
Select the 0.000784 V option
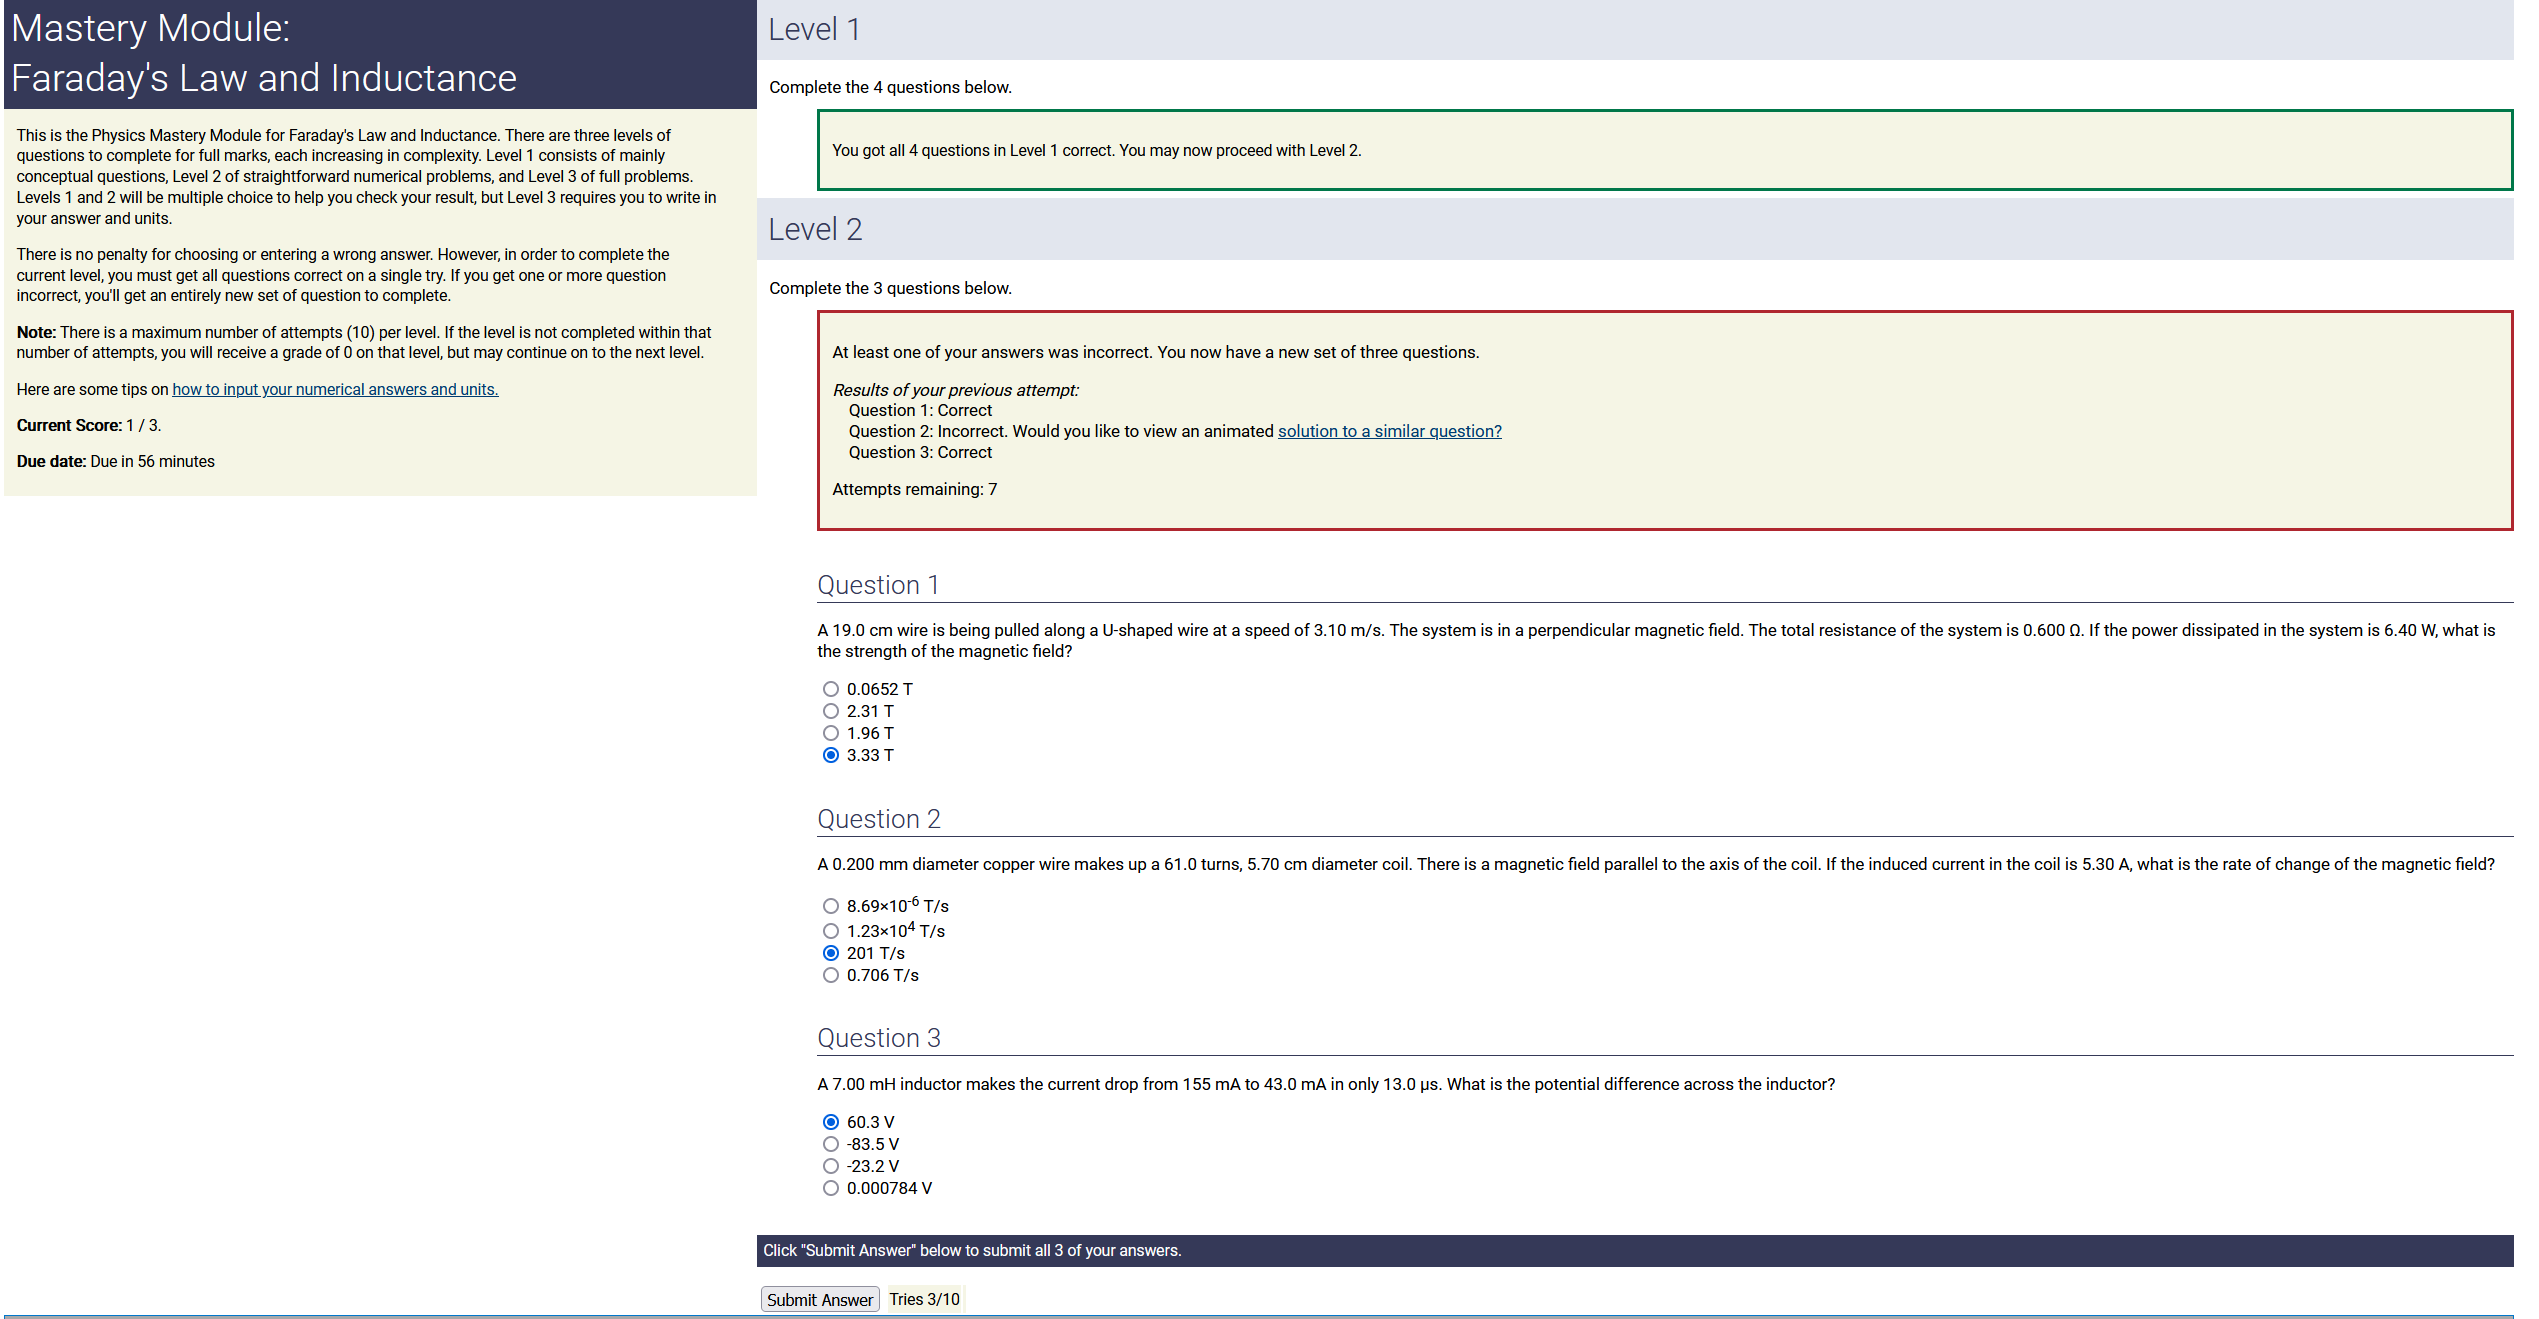coord(830,1188)
